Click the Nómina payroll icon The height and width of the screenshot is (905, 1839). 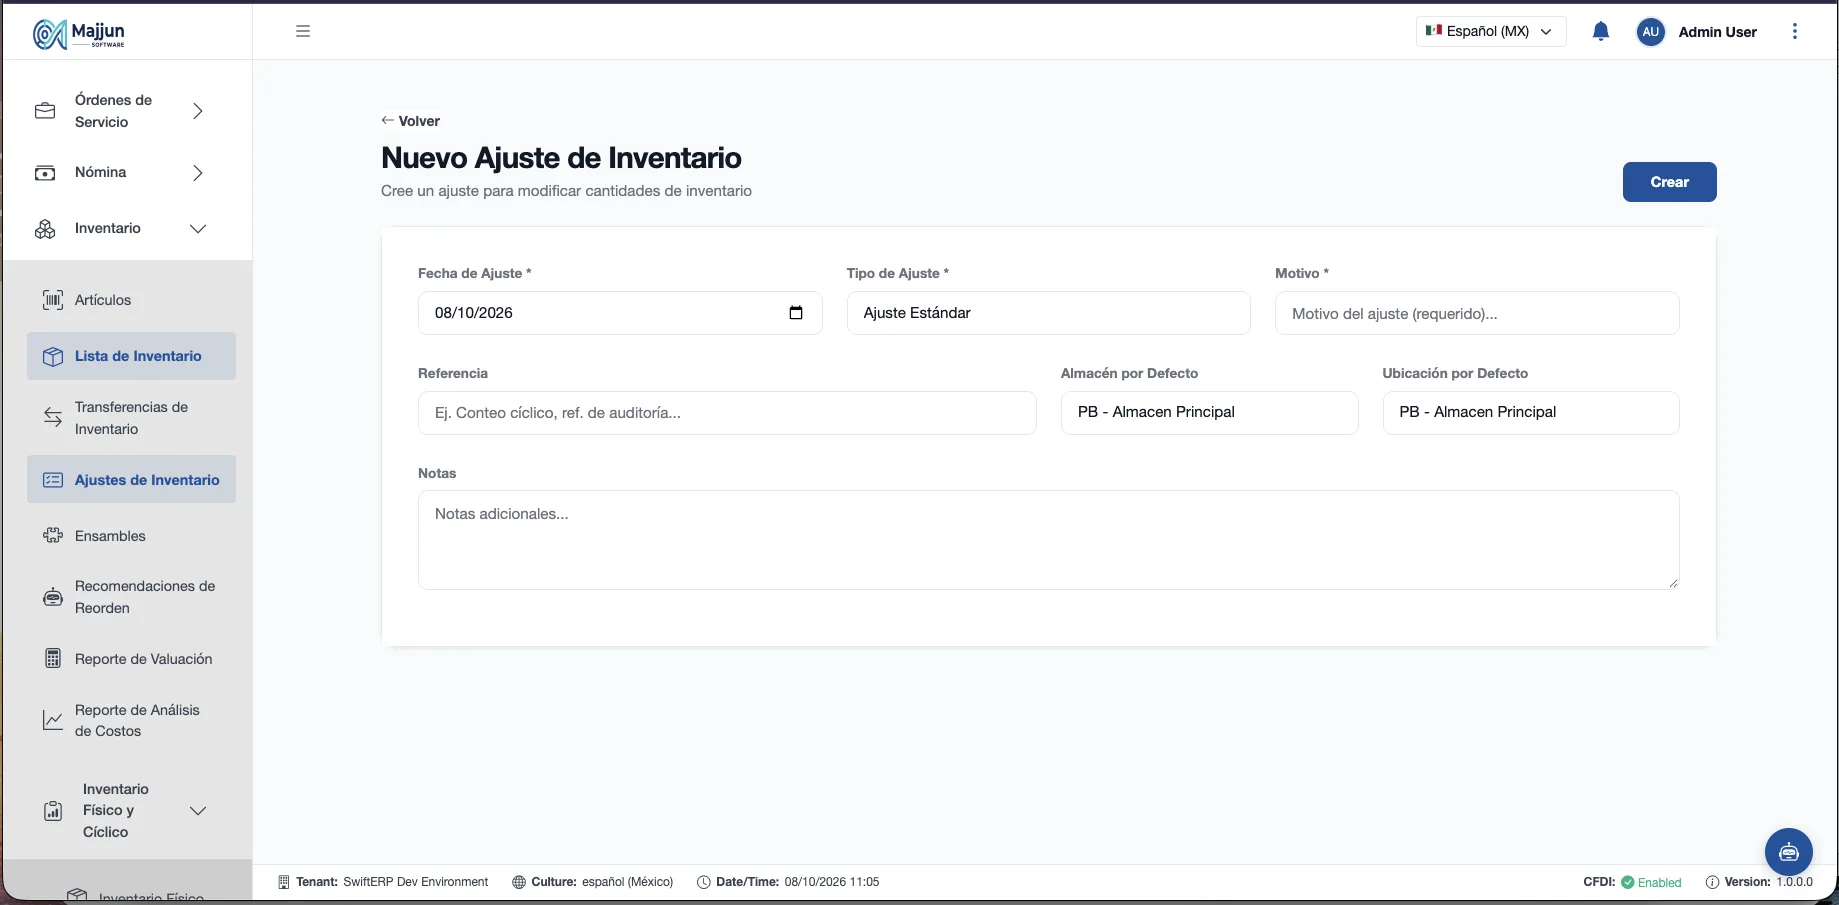[x=45, y=173]
